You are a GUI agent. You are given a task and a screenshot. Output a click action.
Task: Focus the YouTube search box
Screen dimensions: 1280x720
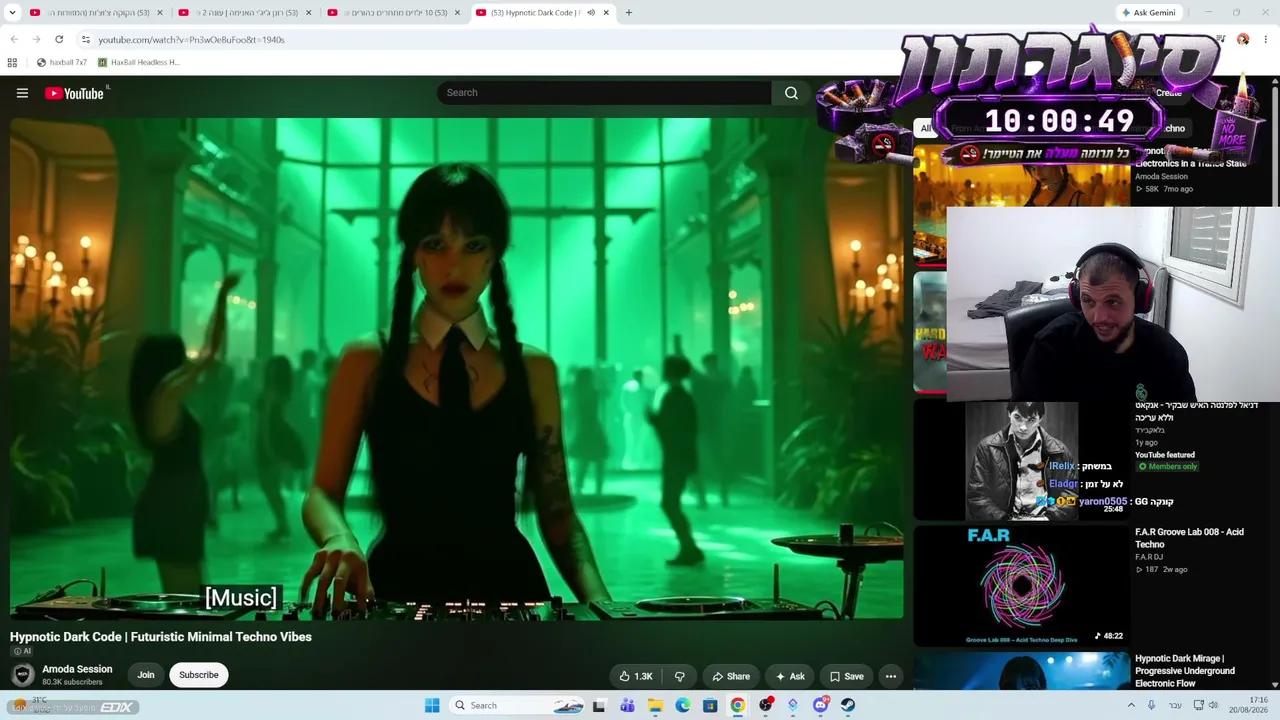pos(604,93)
